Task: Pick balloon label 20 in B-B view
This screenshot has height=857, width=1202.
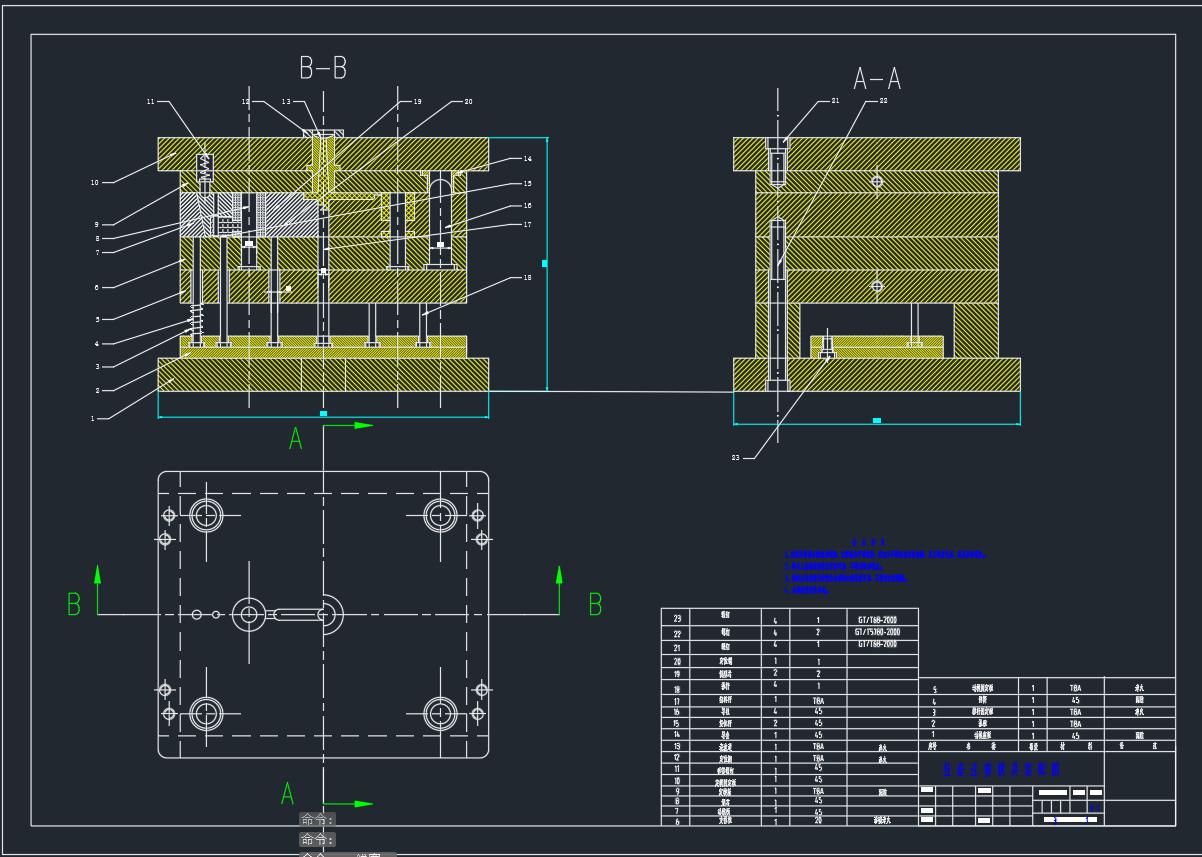Action: click(467, 101)
